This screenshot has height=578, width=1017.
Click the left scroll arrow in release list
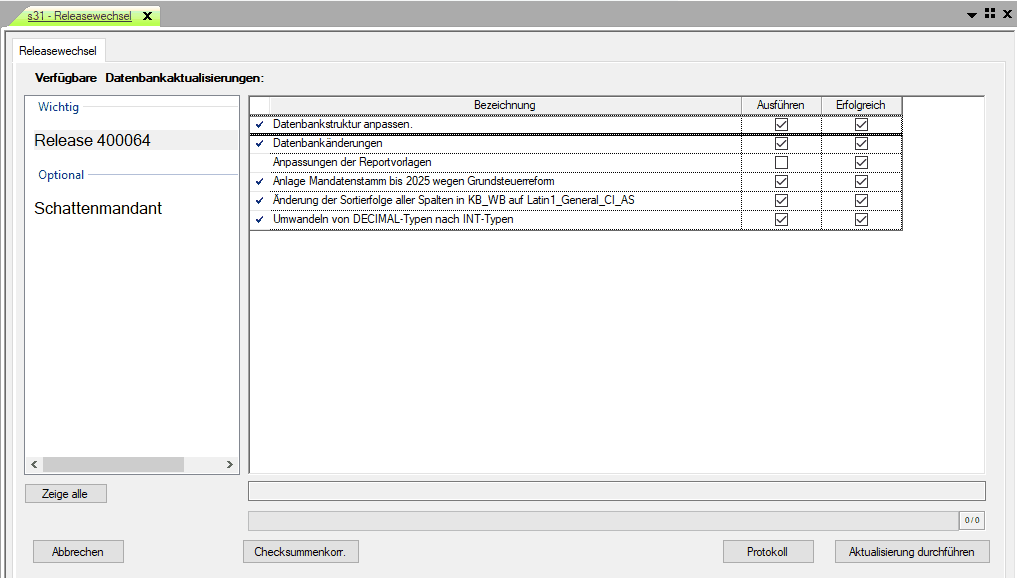pyautogui.click(x=33, y=465)
